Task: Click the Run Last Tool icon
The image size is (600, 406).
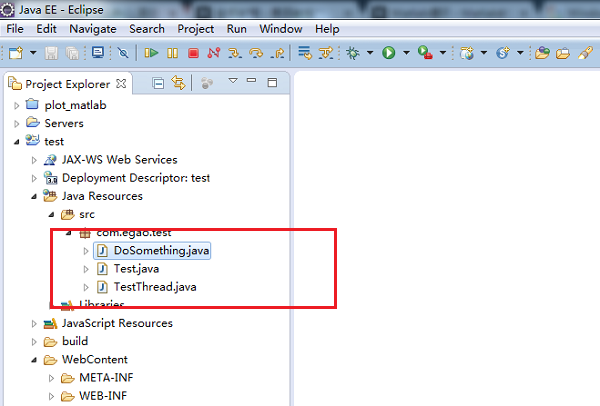Action: tap(425, 53)
